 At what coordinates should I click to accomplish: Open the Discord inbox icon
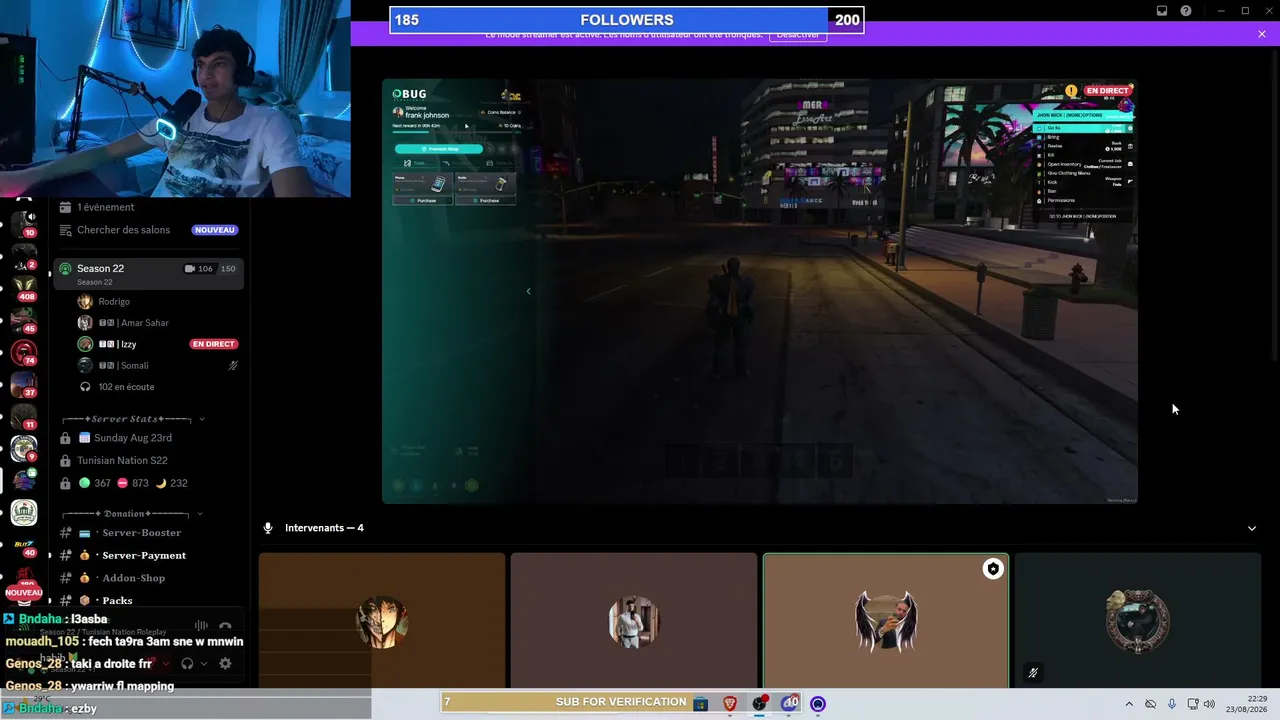1162,11
